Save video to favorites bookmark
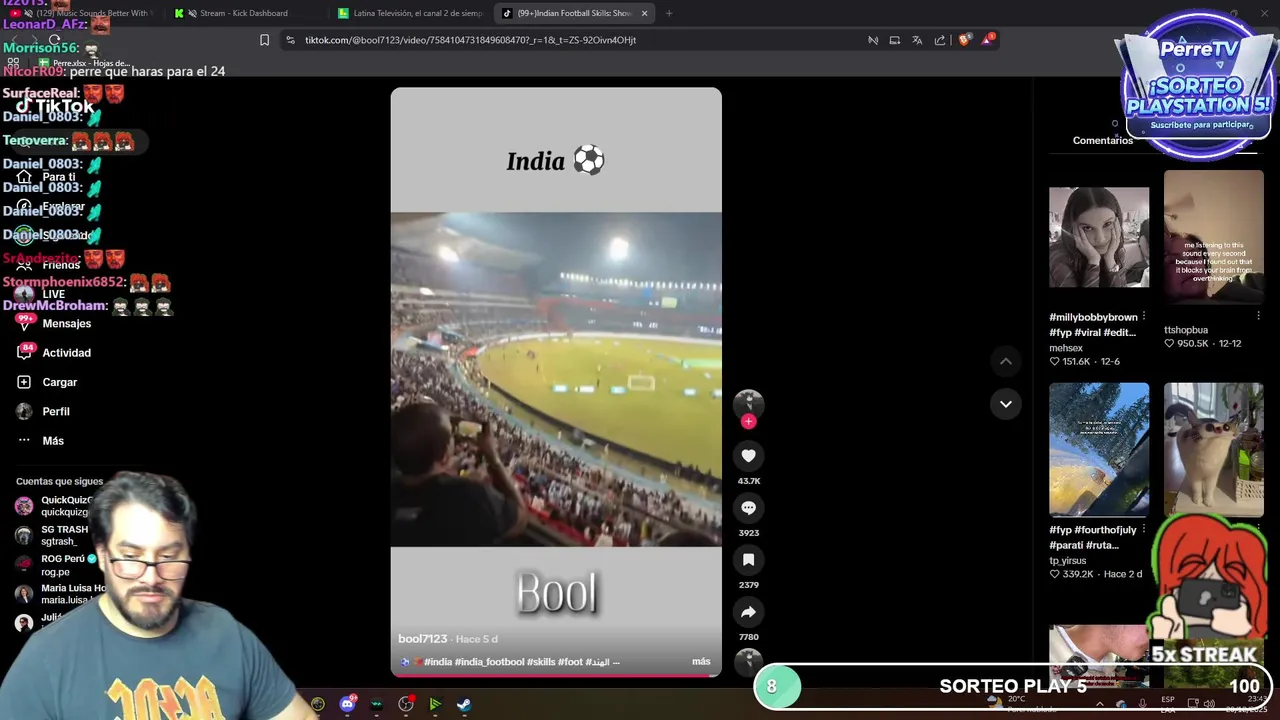The width and height of the screenshot is (1280, 720). coord(748,560)
